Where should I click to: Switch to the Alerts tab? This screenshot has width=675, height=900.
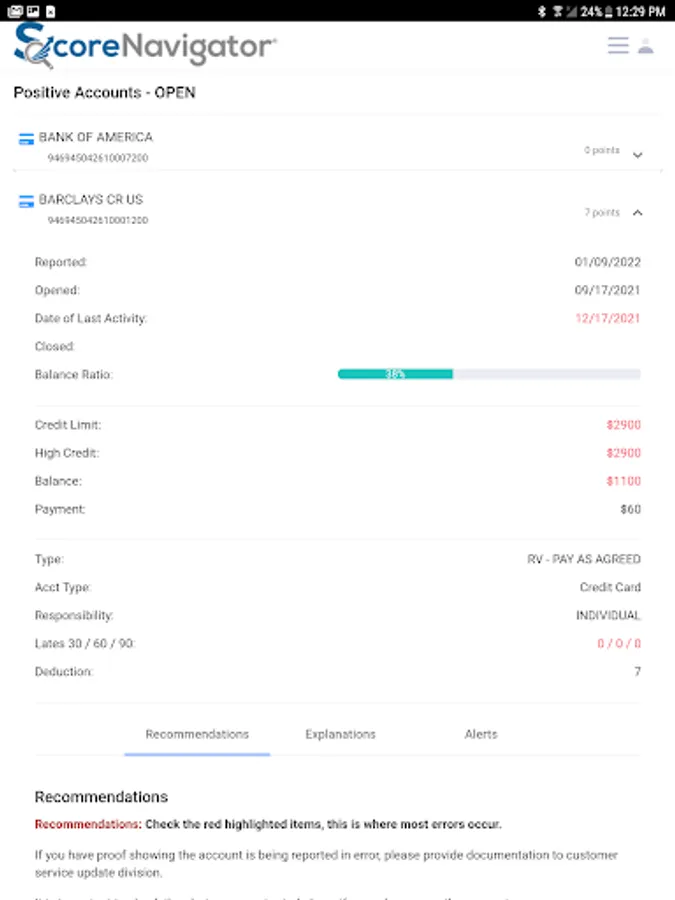point(481,734)
